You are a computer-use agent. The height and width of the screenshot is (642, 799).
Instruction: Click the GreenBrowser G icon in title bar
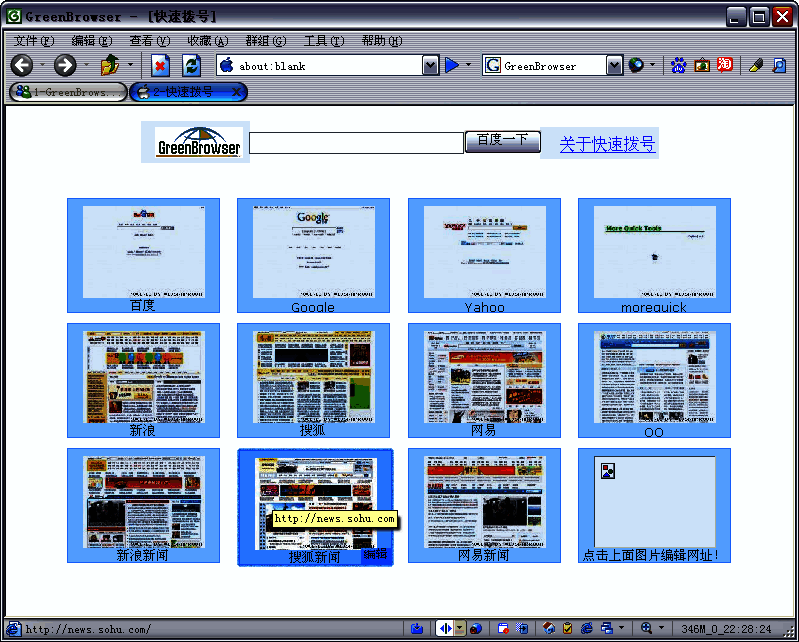coord(13,16)
